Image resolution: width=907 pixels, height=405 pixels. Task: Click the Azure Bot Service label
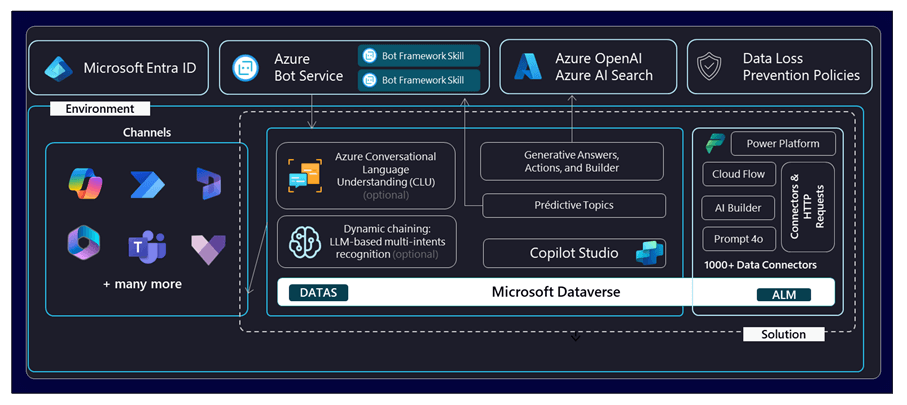click(309, 68)
